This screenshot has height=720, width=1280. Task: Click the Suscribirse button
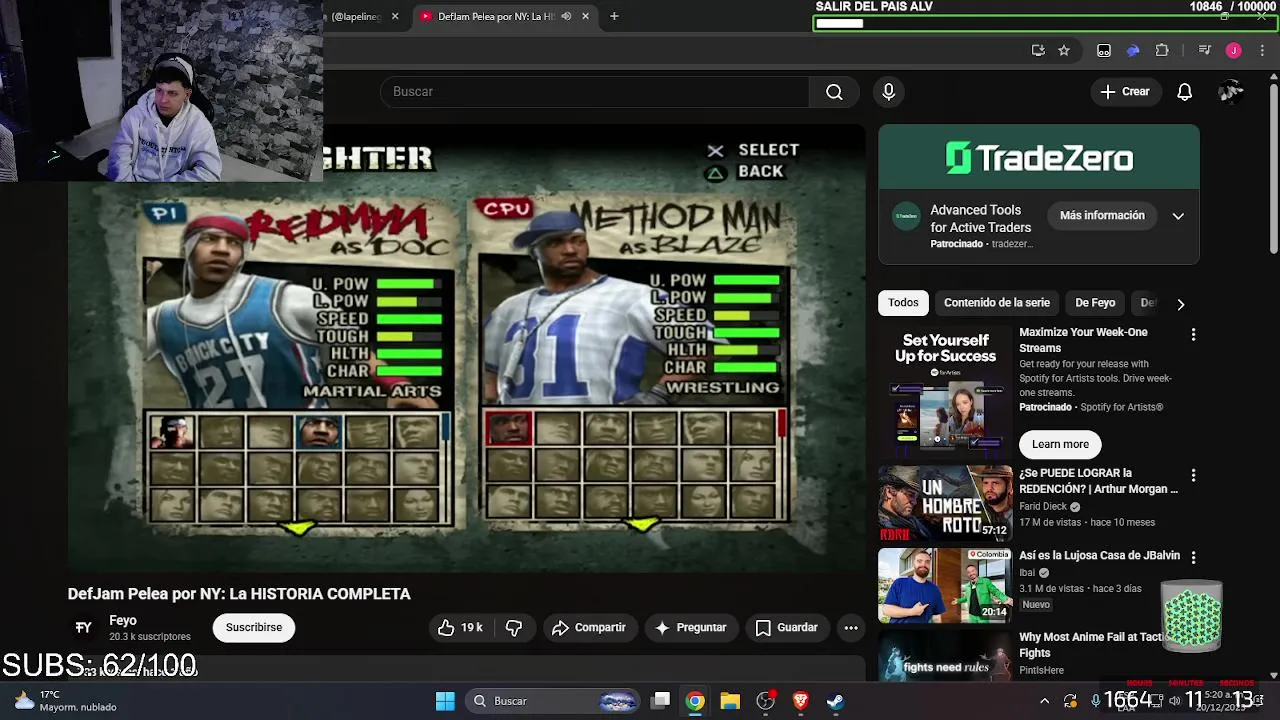click(254, 628)
